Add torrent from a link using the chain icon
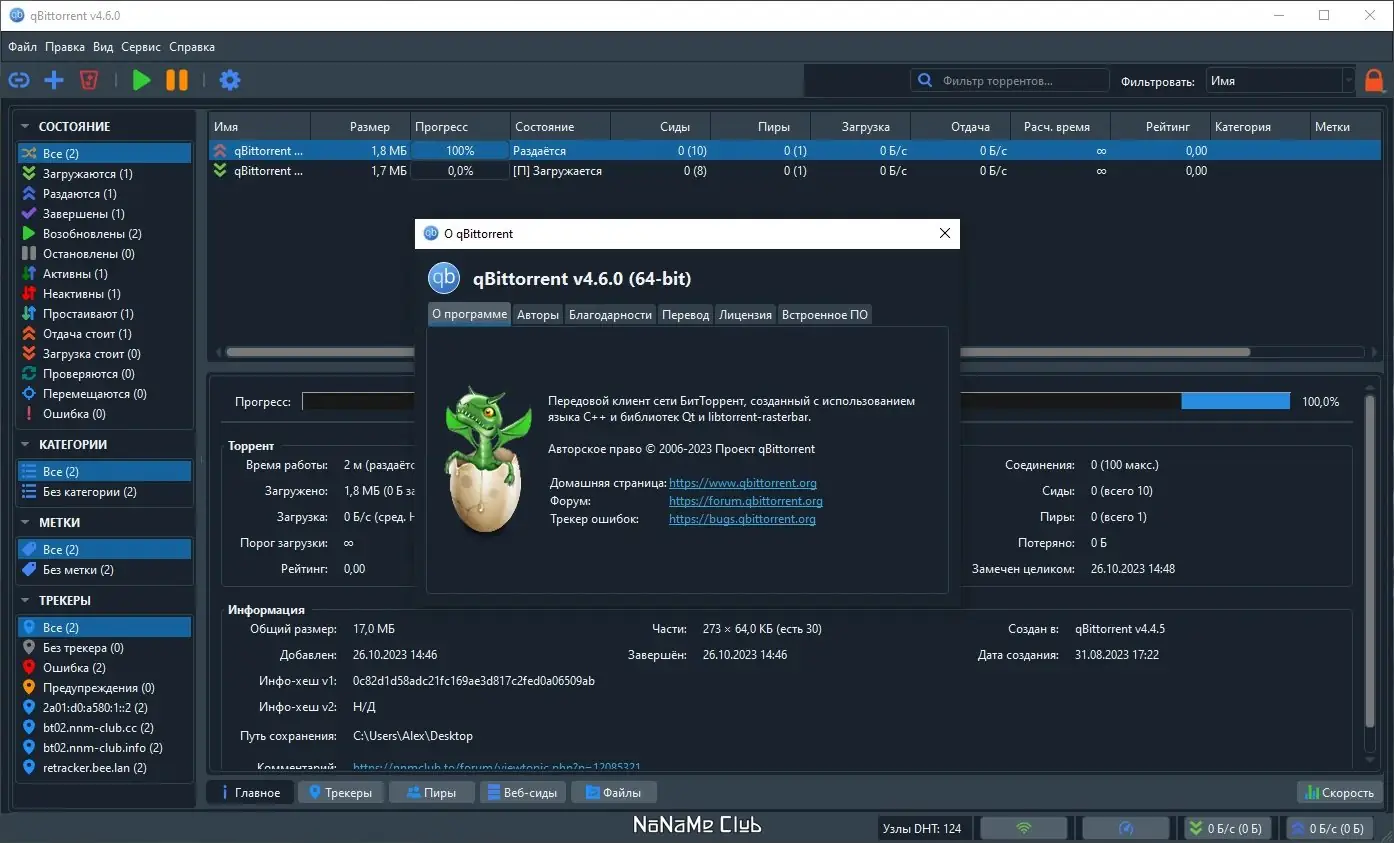The image size is (1394, 843). (x=19, y=80)
